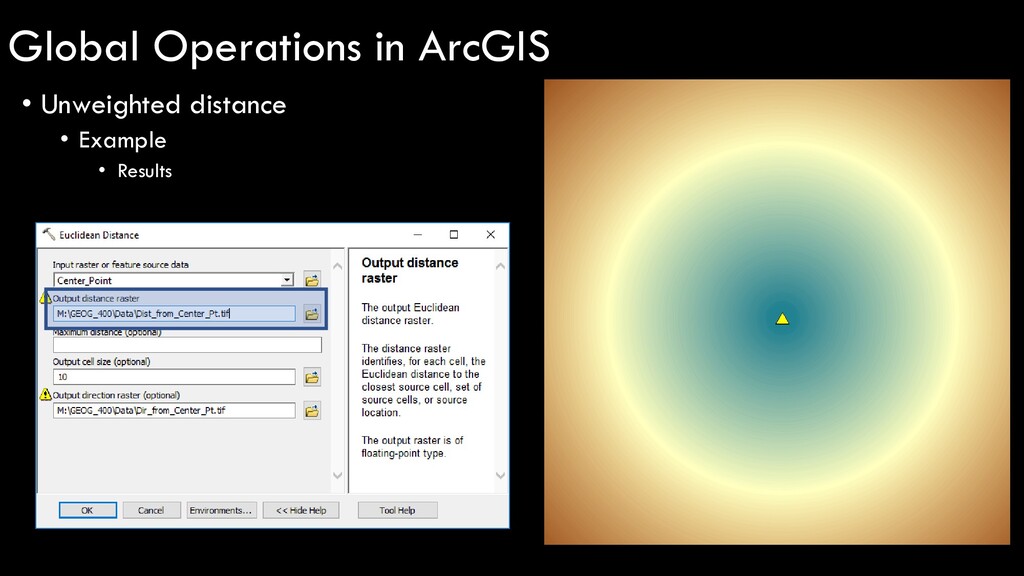
Task: Minimize the Euclidean Distance dialog
Action: click(x=418, y=234)
